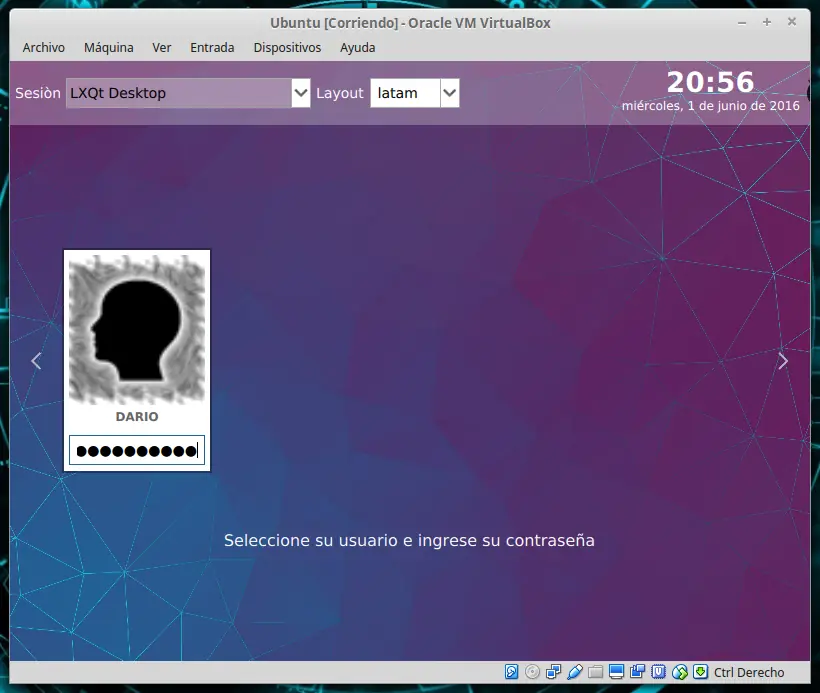Close the VirtualBox window
820x693 pixels.
(792, 22)
